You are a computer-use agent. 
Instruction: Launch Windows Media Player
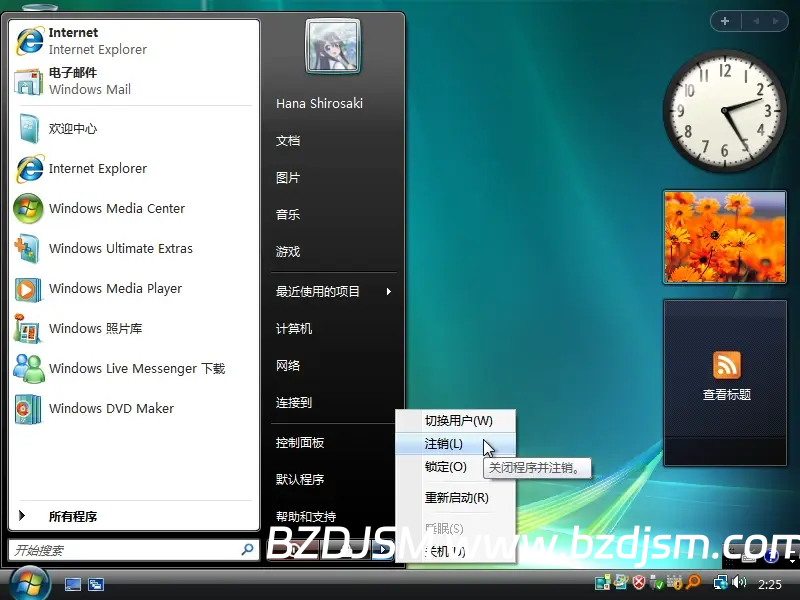tap(134, 288)
